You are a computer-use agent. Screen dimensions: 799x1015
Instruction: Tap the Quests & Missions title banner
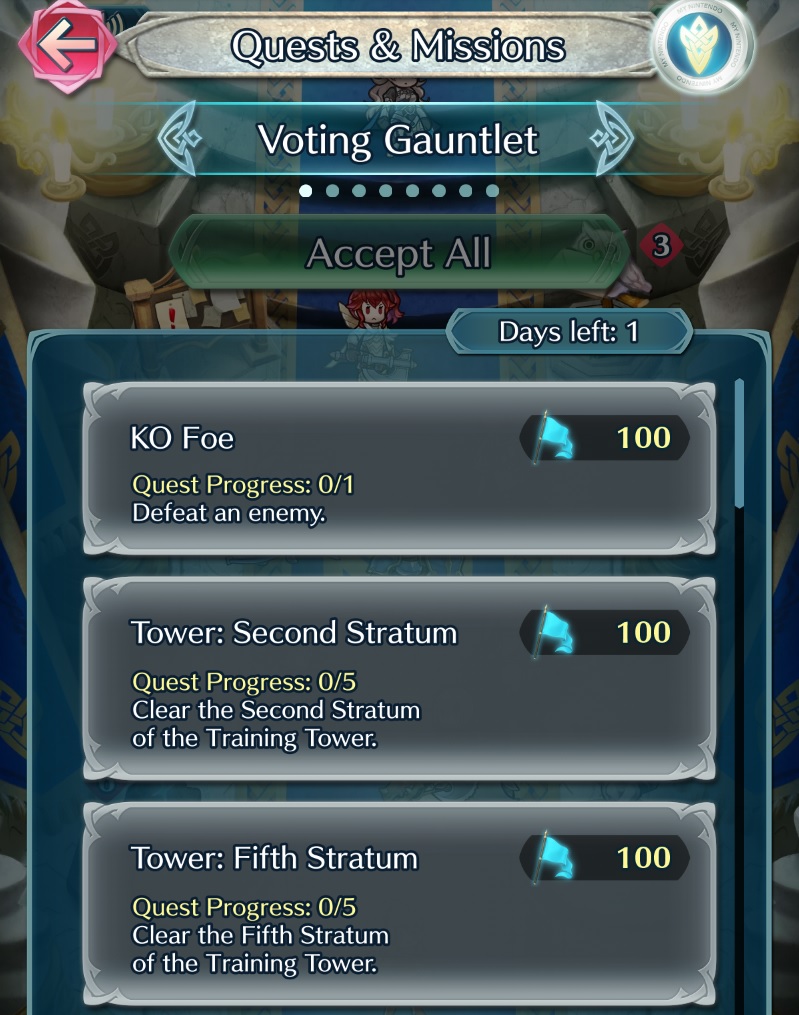397,46
